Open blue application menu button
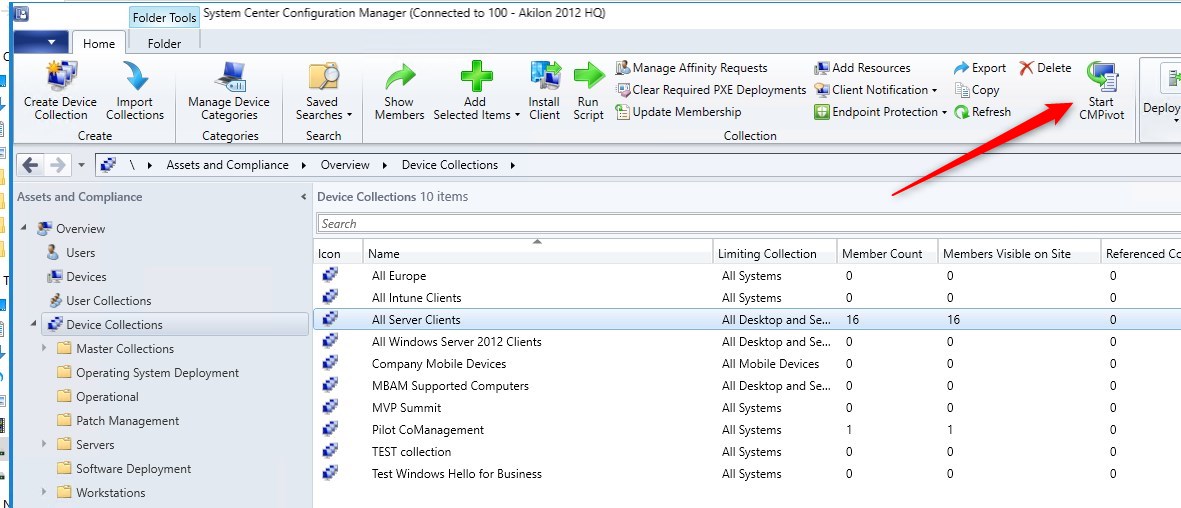The image size is (1181, 508). (41, 42)
